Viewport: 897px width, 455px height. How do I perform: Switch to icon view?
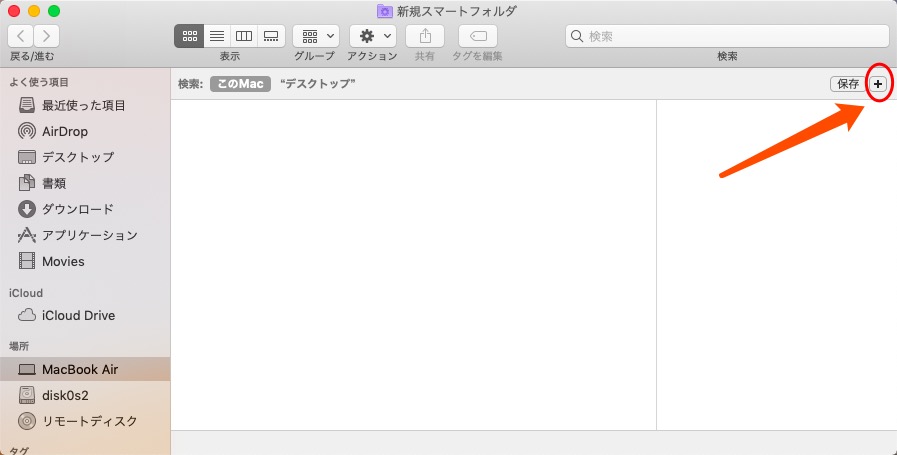click(x=189, y=36)
